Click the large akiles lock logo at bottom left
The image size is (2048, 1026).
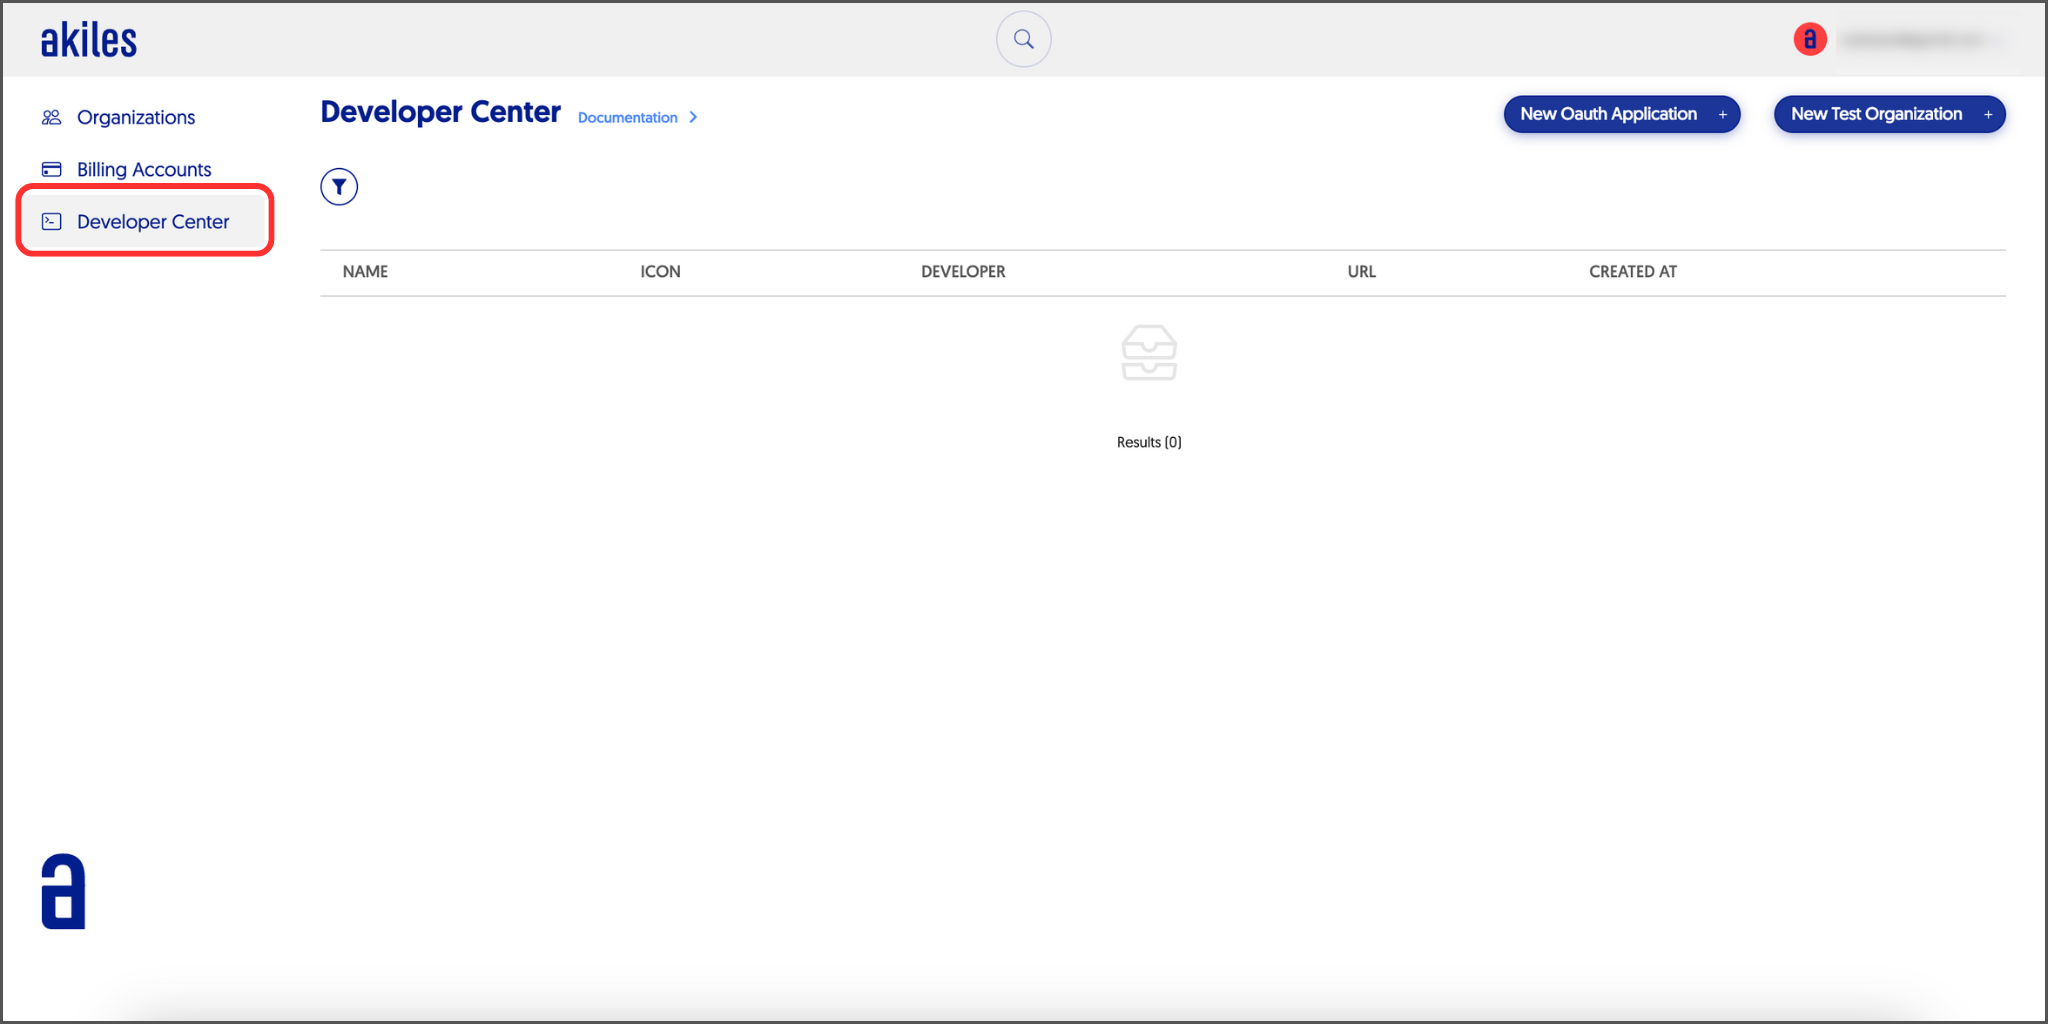[x=62, y=890]
